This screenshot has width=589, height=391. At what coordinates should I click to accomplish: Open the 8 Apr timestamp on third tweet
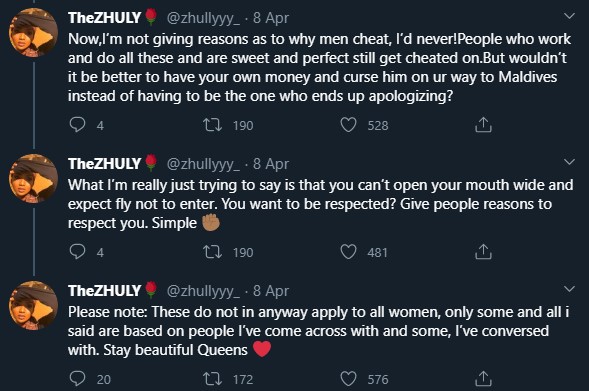271,291
